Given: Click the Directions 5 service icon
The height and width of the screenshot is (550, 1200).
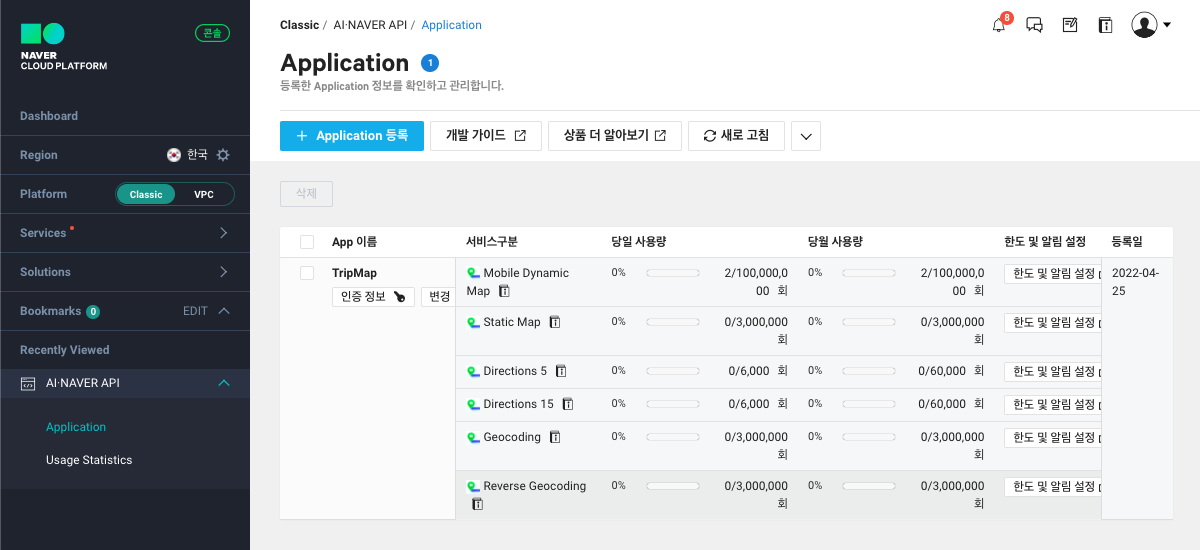Looking at the screenshot, I should tap(473, 371).
